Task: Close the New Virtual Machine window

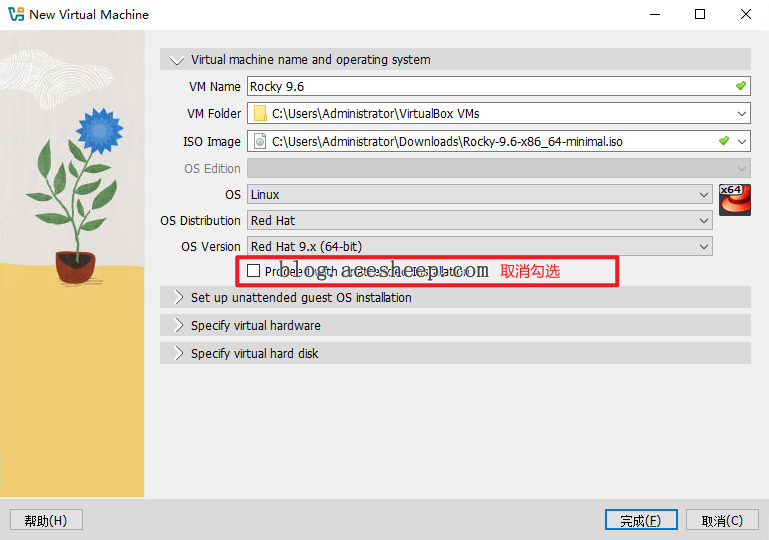Action: coord(745,14)
